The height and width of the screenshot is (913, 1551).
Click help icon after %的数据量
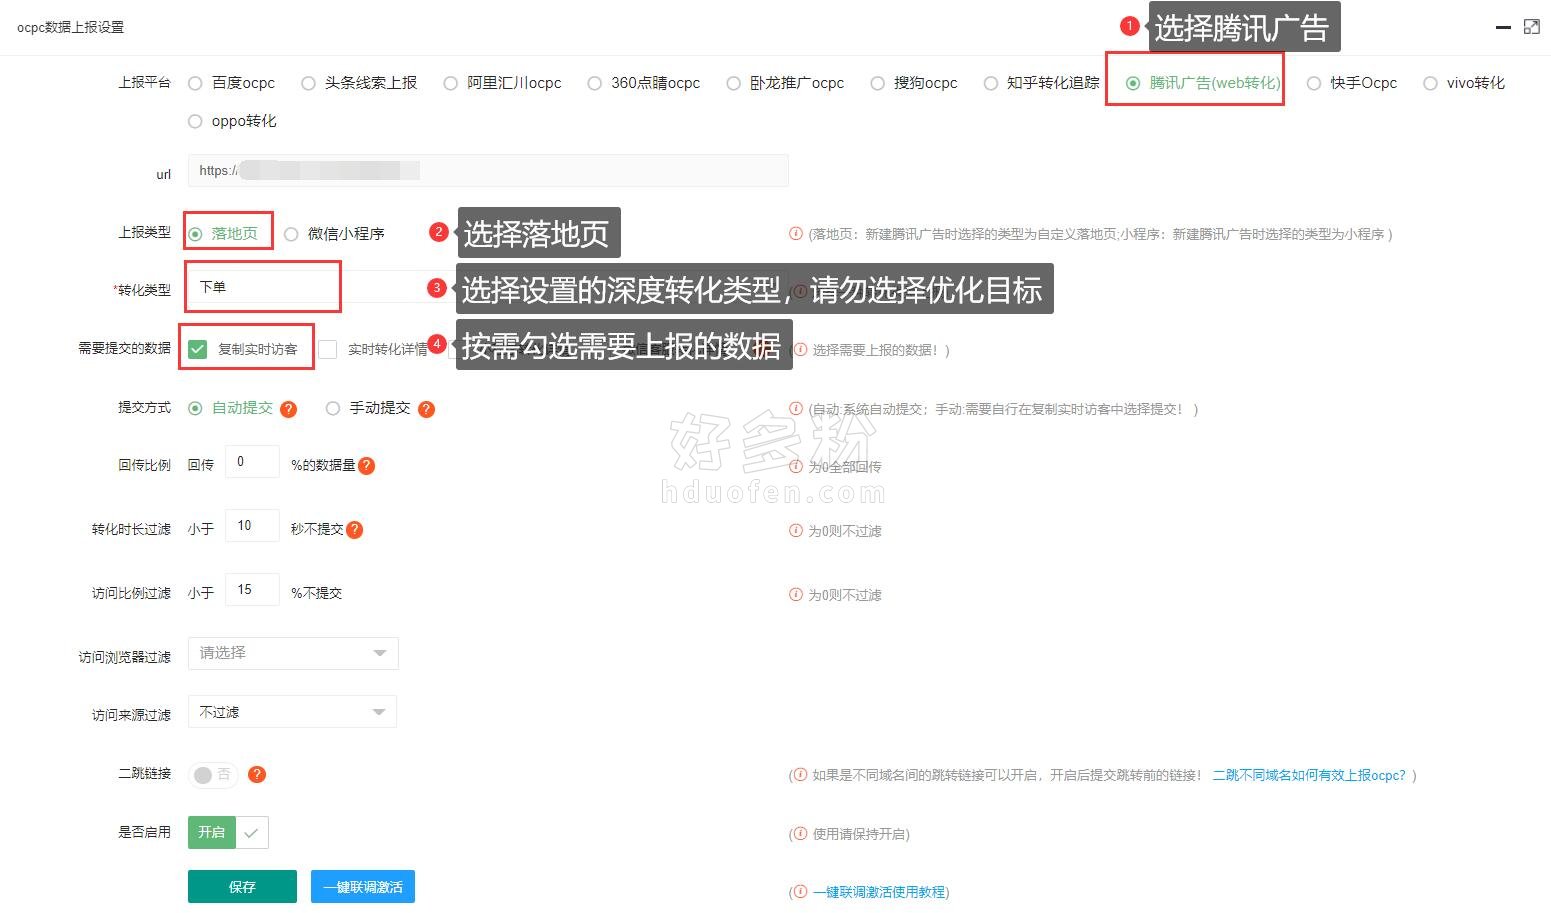pos(366,465)
